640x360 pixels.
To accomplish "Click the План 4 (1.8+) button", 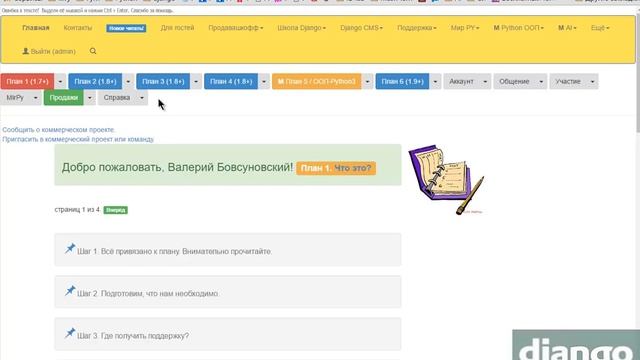I will click(x=231, y=81).
